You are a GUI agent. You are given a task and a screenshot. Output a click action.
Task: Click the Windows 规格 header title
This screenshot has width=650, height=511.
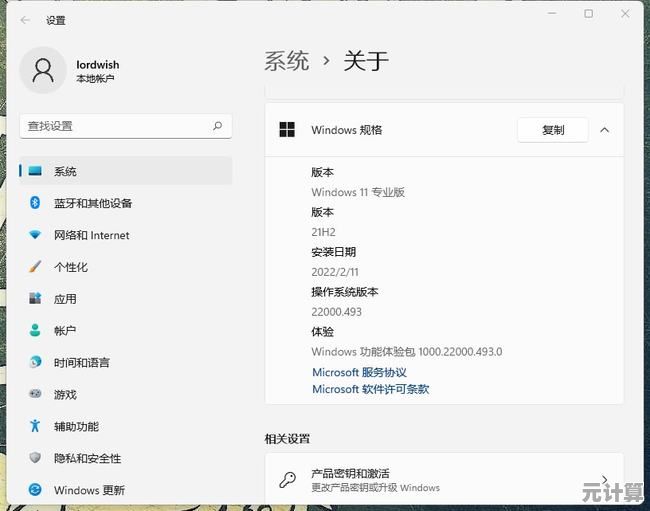(347, 130)
